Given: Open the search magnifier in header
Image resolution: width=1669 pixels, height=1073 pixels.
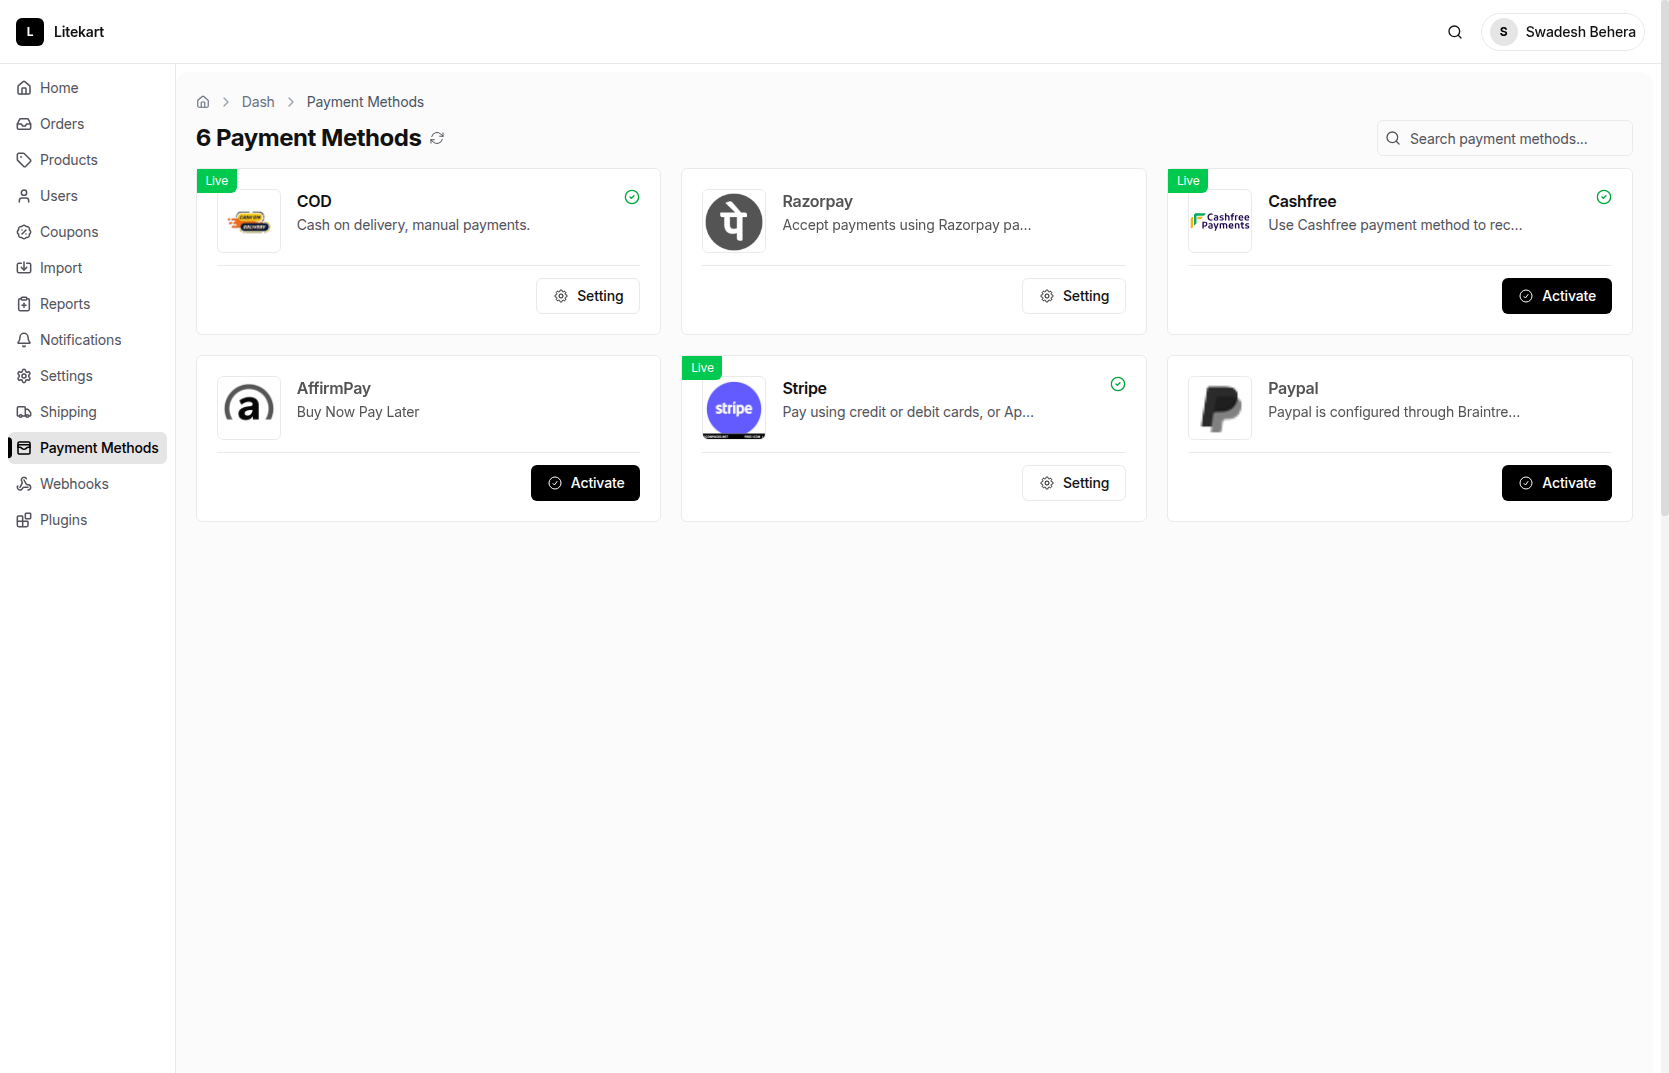Looking at the screenshot, I should (x=1455, y=32).
